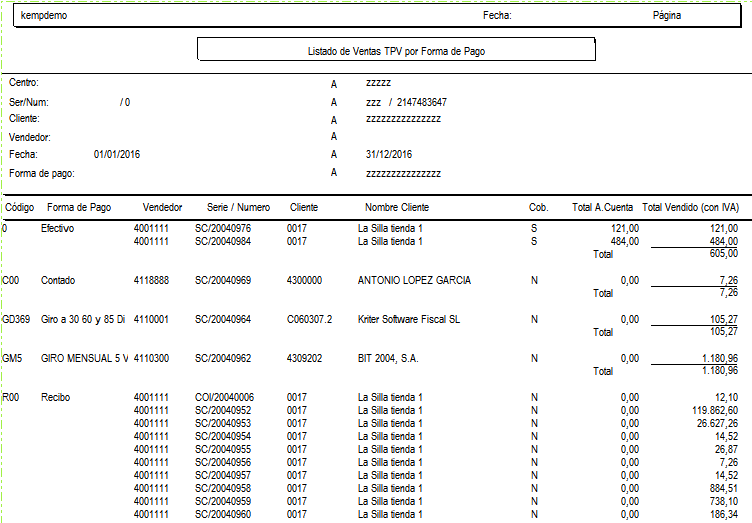Click the seller code 4118888

coord(152,280)
